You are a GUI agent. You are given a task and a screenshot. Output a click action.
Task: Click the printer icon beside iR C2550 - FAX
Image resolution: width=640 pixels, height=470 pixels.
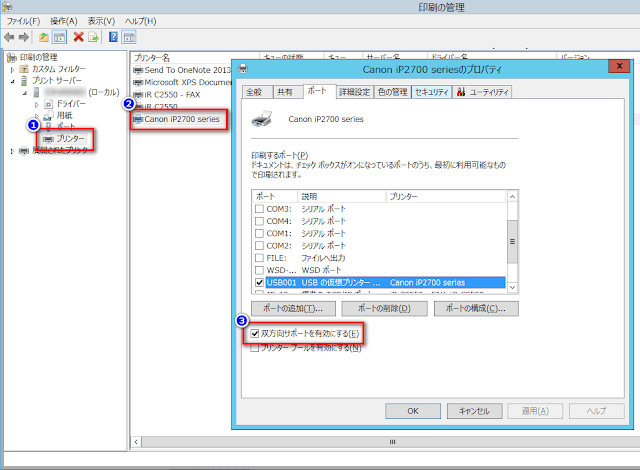[x=138, y=95]
